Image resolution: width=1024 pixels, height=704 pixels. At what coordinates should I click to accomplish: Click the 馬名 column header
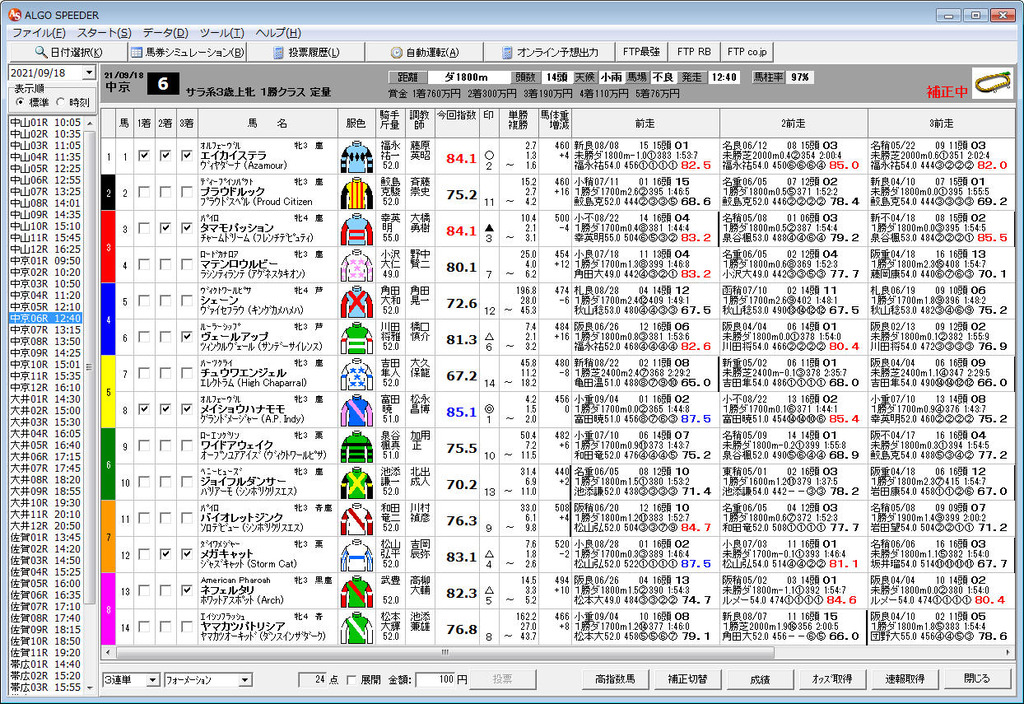click(267, 123)
